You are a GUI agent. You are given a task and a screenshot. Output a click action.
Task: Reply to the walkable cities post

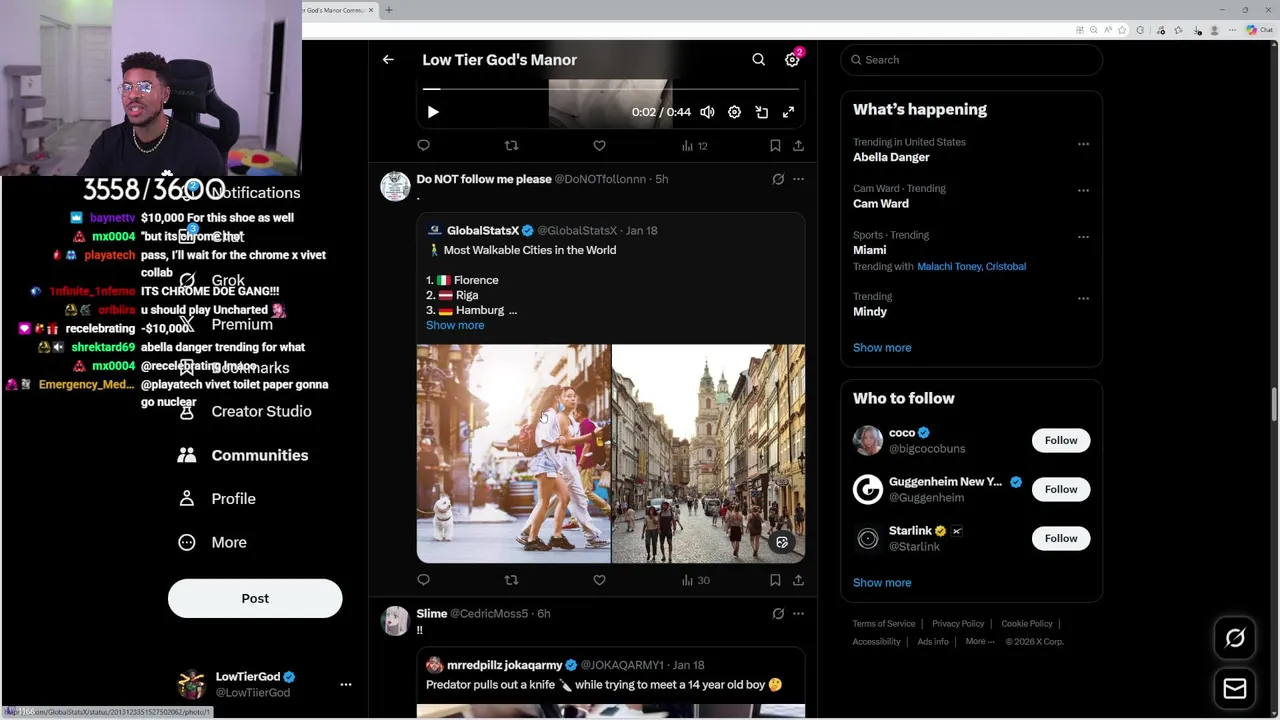click(x=423, y=580)
